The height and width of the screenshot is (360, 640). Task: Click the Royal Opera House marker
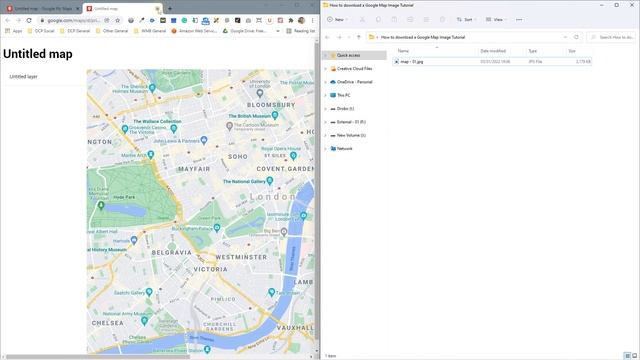(293, 155)
